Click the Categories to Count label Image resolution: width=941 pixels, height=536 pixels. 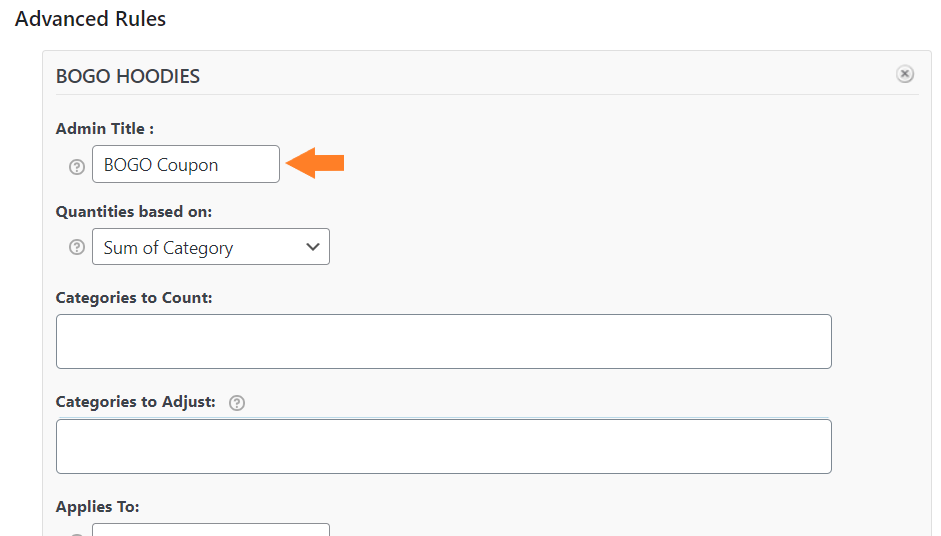[134, 298]
